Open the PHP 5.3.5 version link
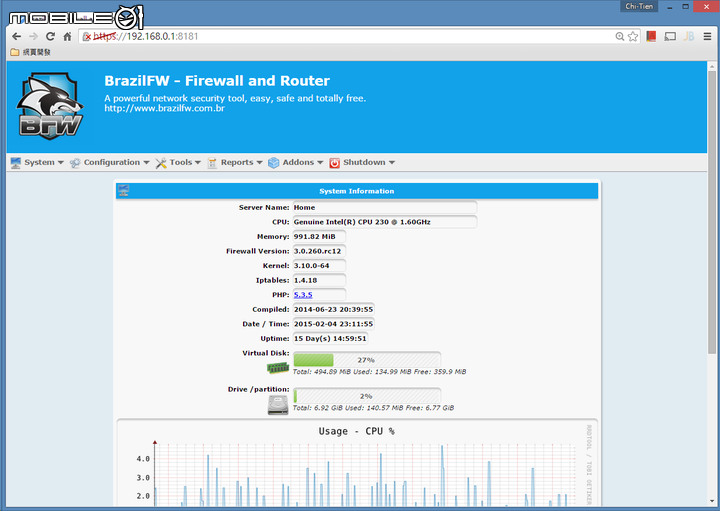Viewport: 720px width, 511px height. pyautogui.click(x=303, y=295)
